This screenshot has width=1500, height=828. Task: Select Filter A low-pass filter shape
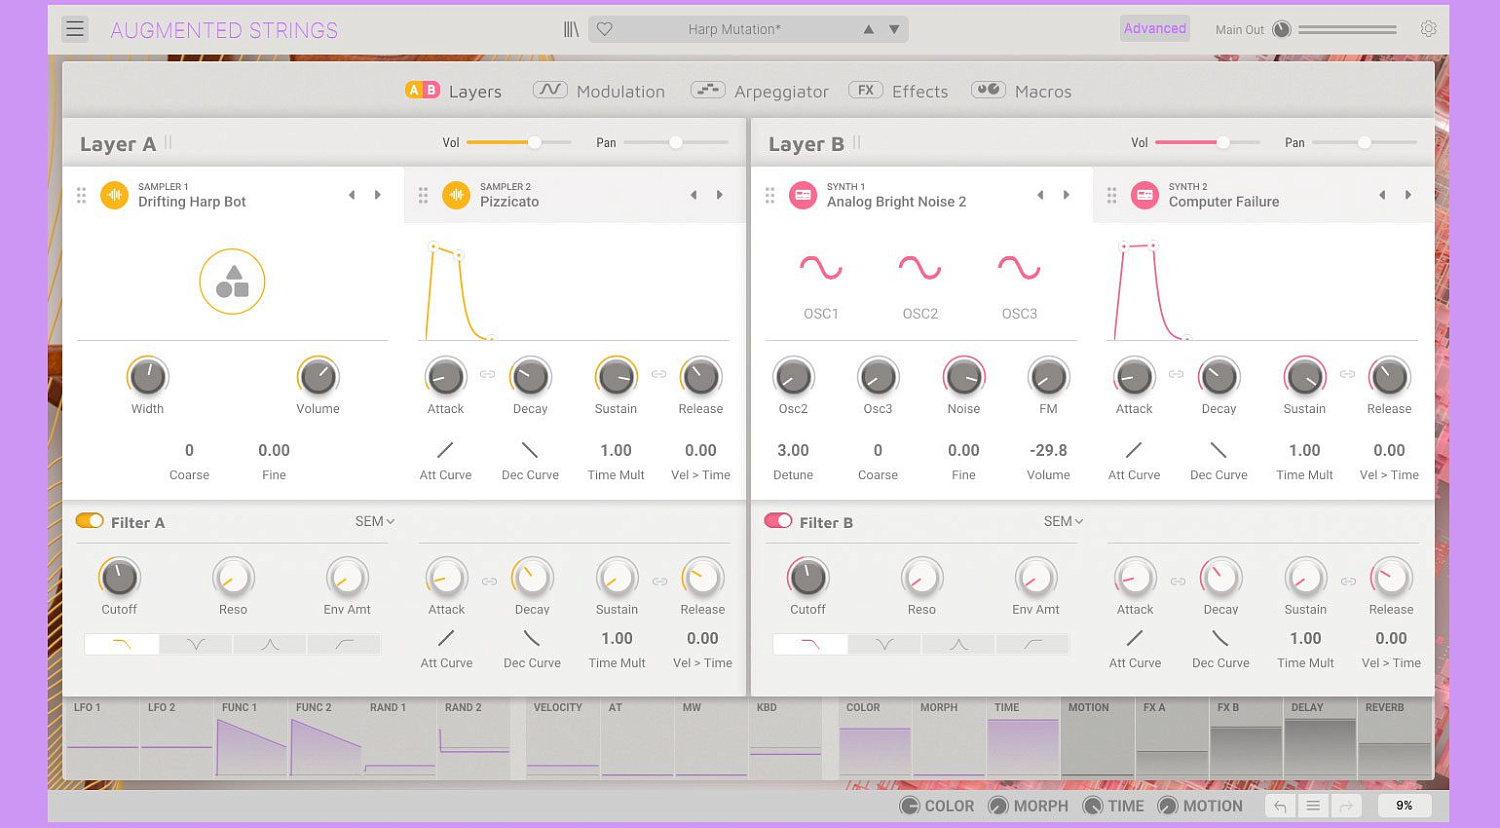coord(122,644)
